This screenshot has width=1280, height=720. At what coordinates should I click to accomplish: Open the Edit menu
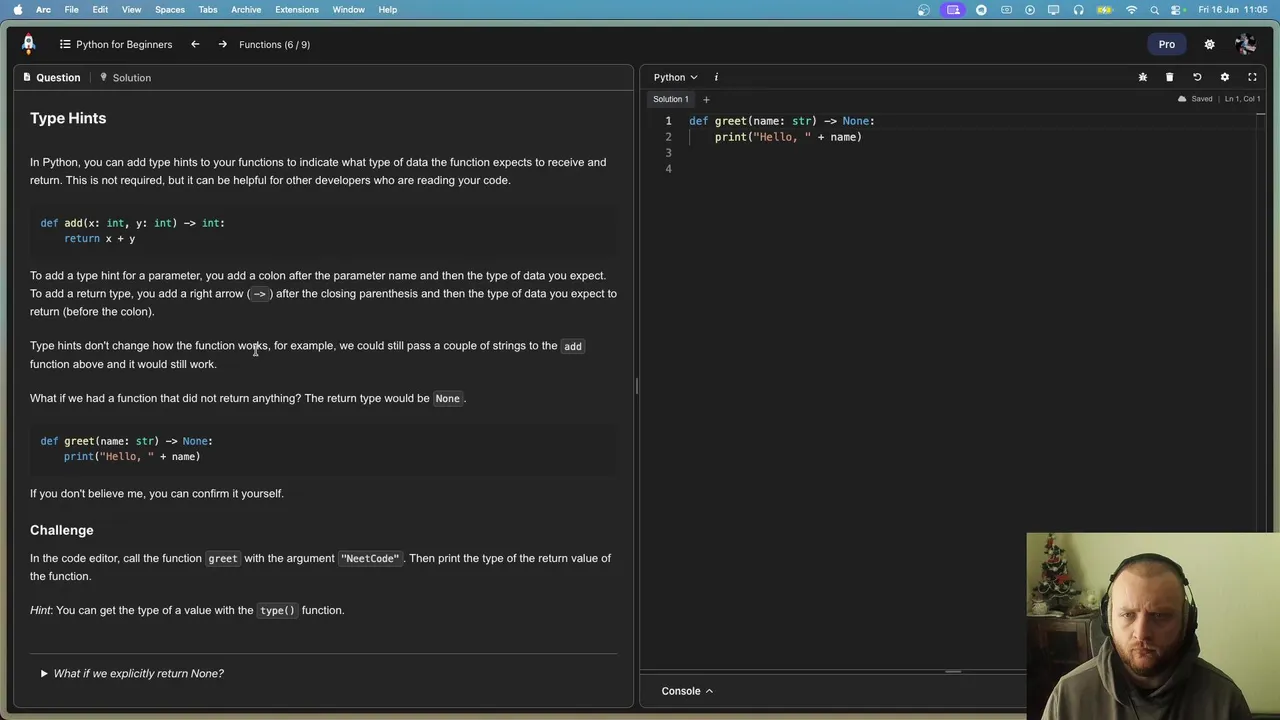100,9
